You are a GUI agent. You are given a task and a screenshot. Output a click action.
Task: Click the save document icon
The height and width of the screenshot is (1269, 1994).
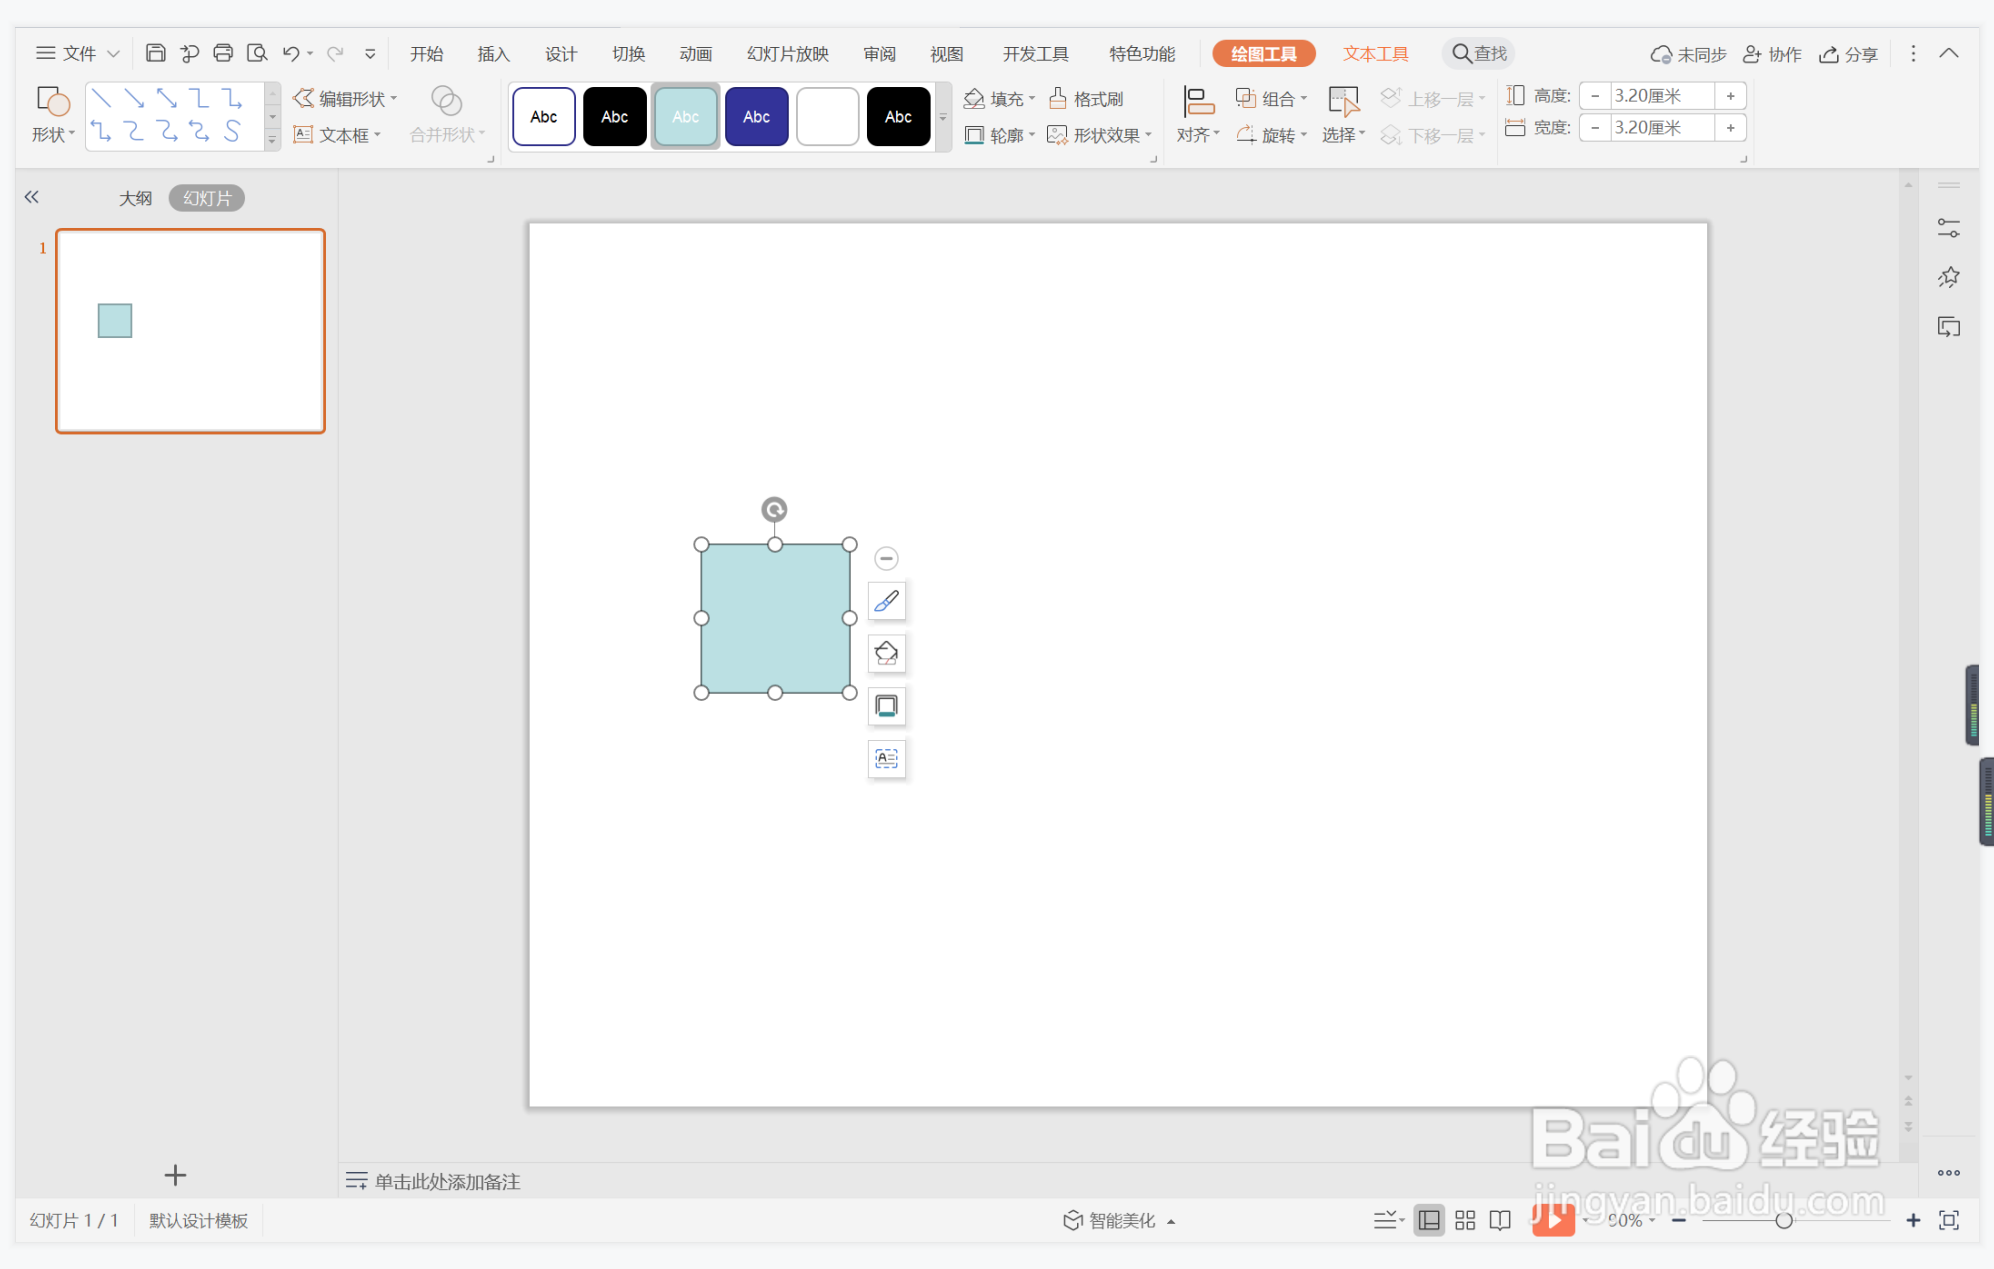tap(155, 53)
